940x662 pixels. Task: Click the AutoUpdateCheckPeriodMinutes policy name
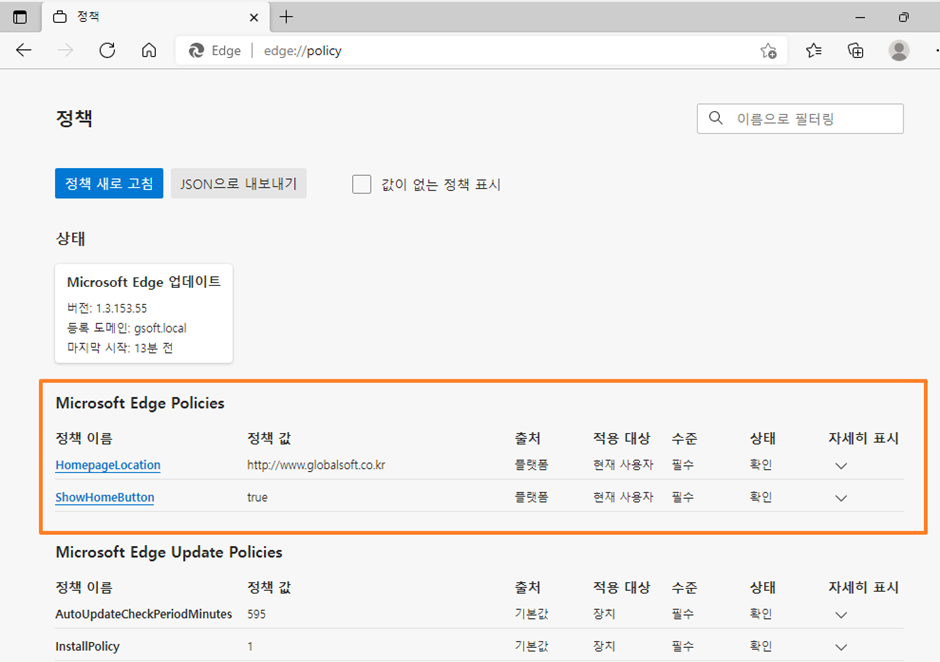tap(143, 614)
